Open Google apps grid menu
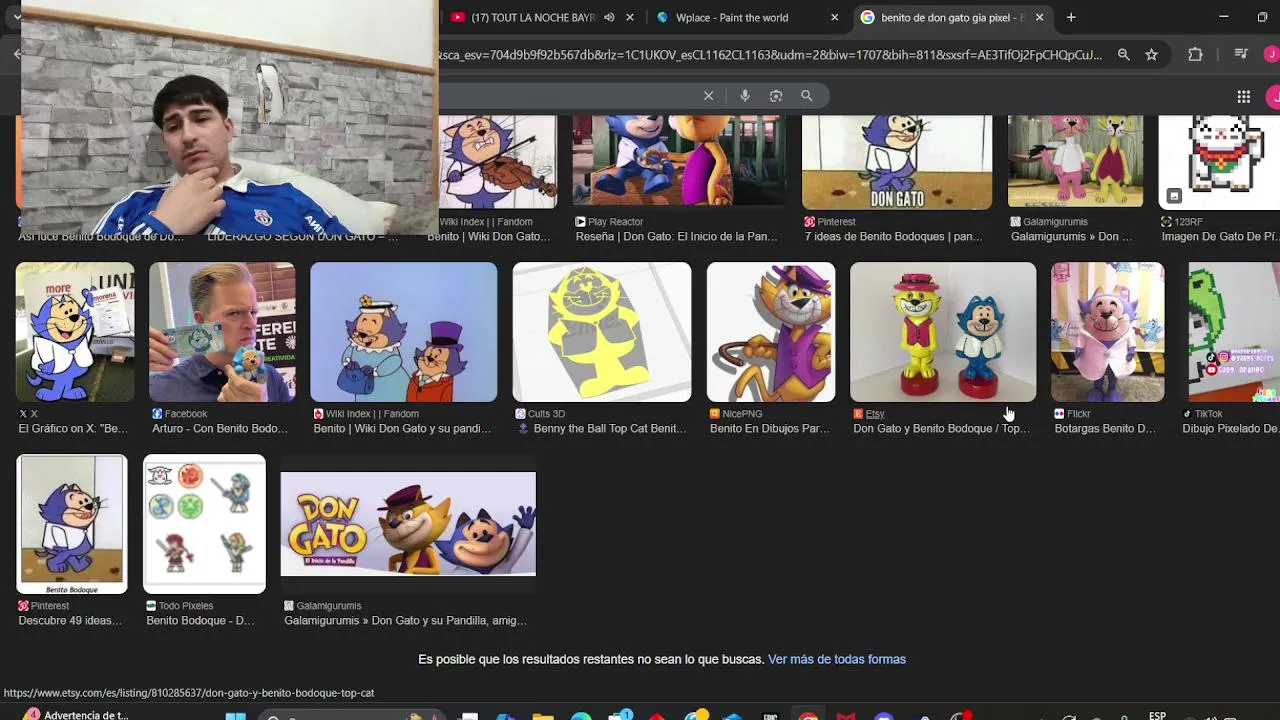The image size is (1280, 720). coord(1243,97)
